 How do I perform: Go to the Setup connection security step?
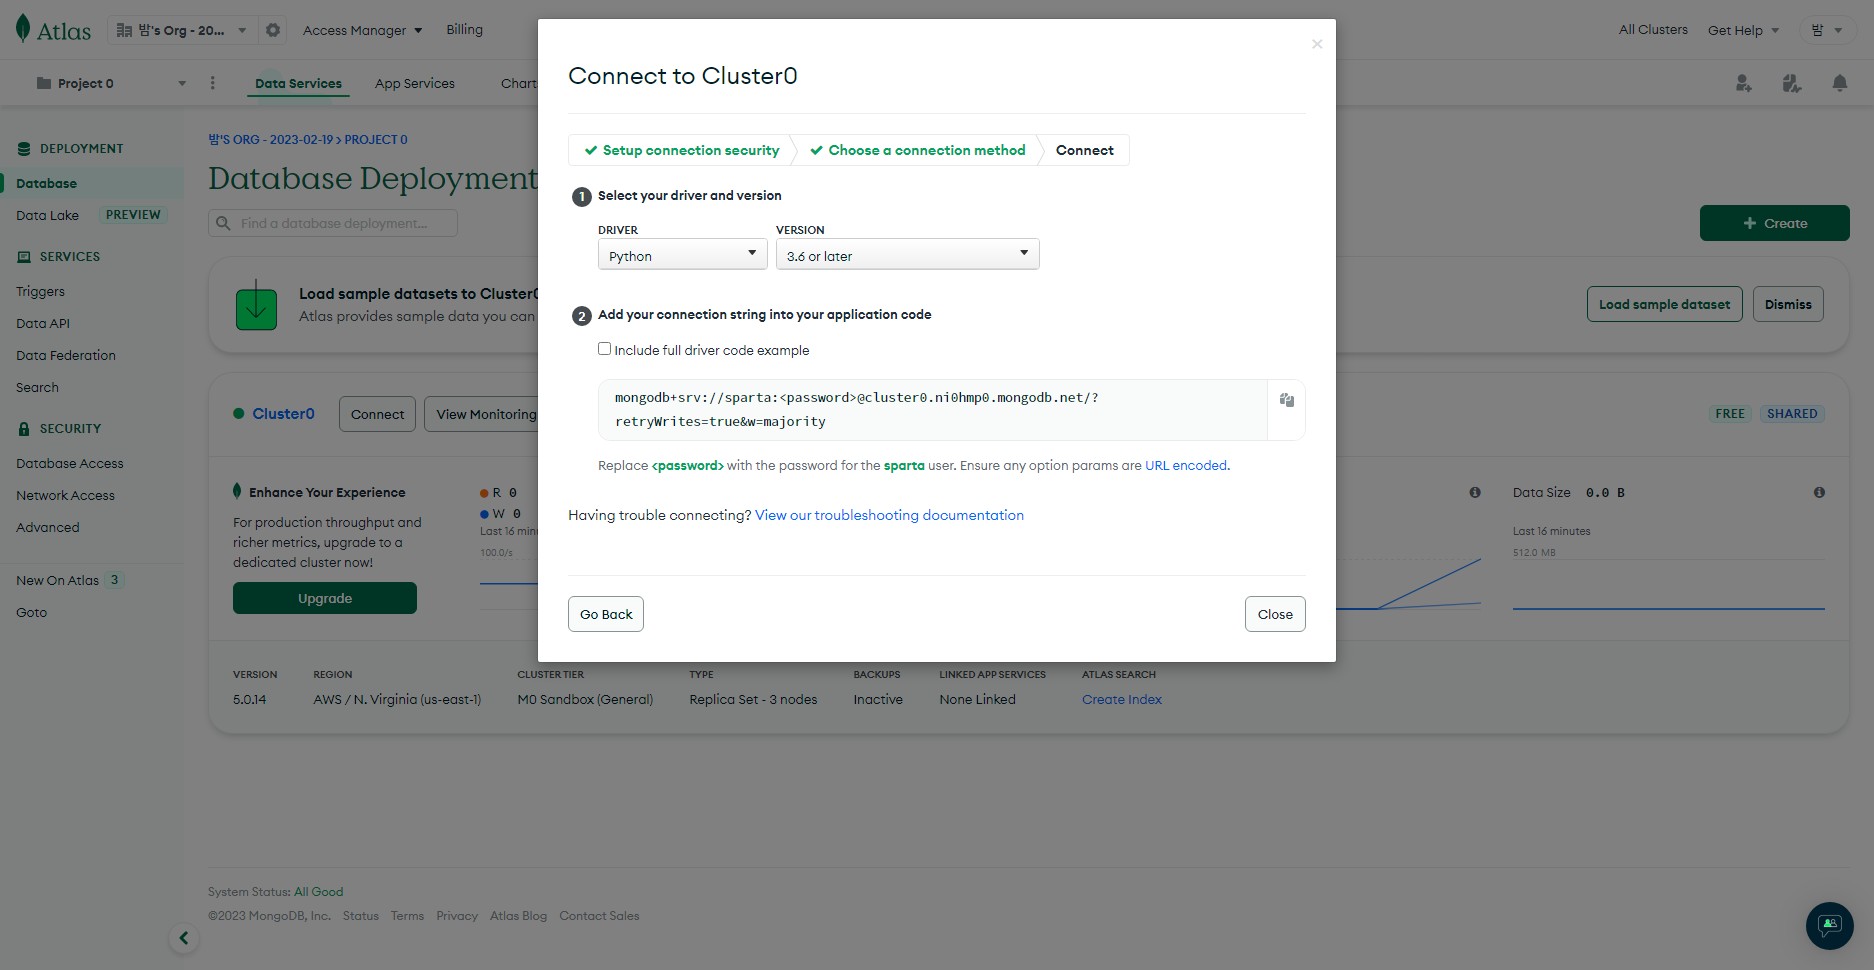pos(681,150)
